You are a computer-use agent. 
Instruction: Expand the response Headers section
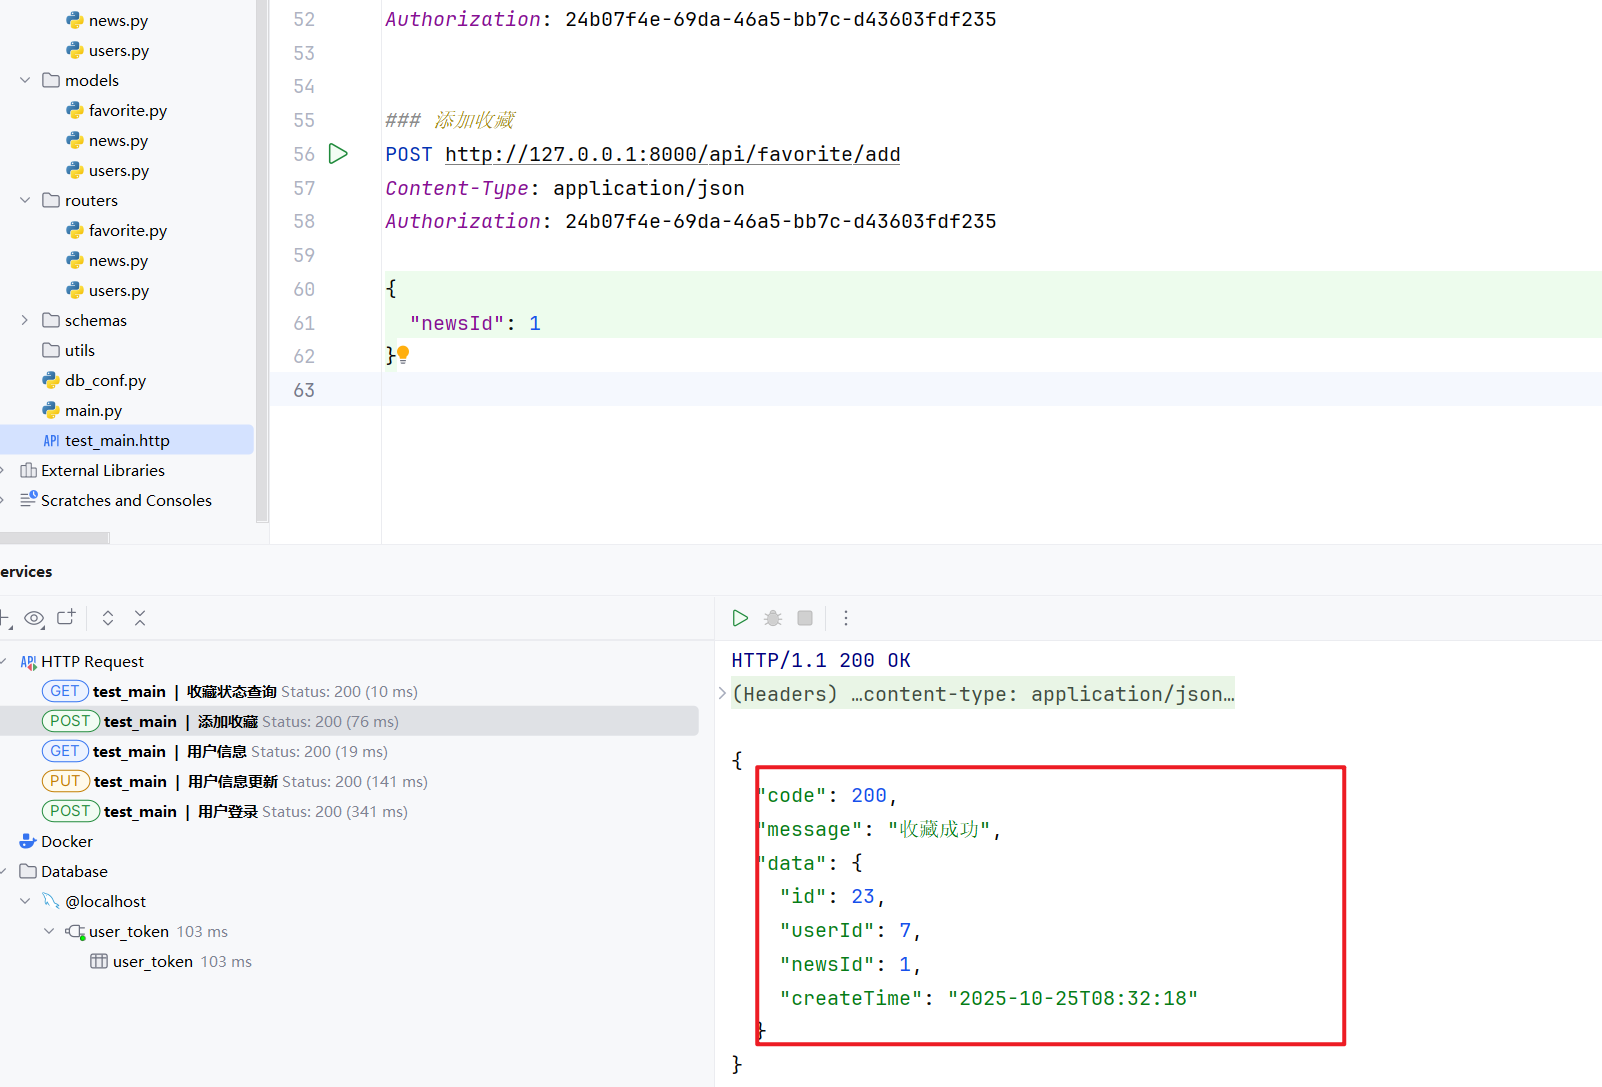click(x=722, y=694)
